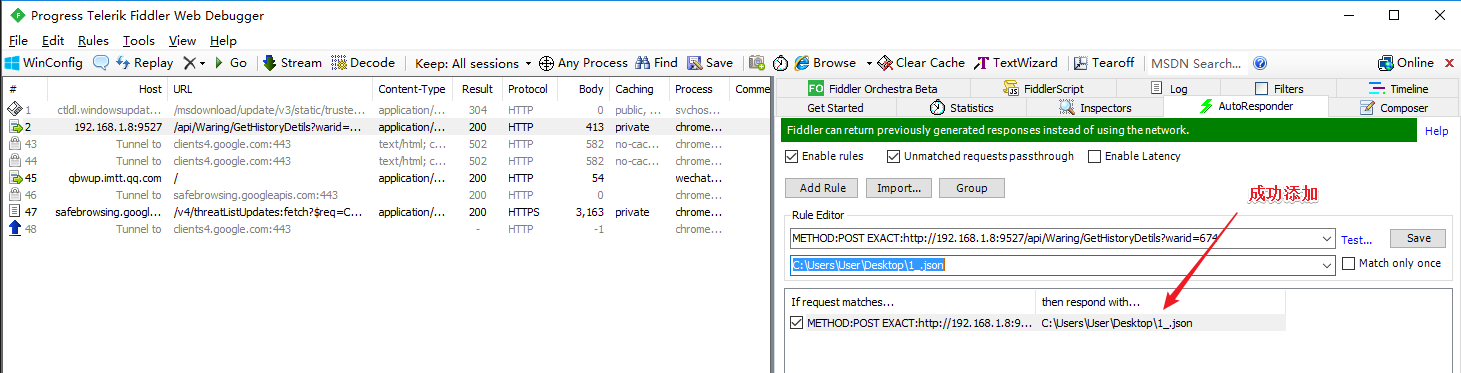Viewport: 1461px width, 373px height.
Task: Click the Test... link
Action: click(1356, 240)
